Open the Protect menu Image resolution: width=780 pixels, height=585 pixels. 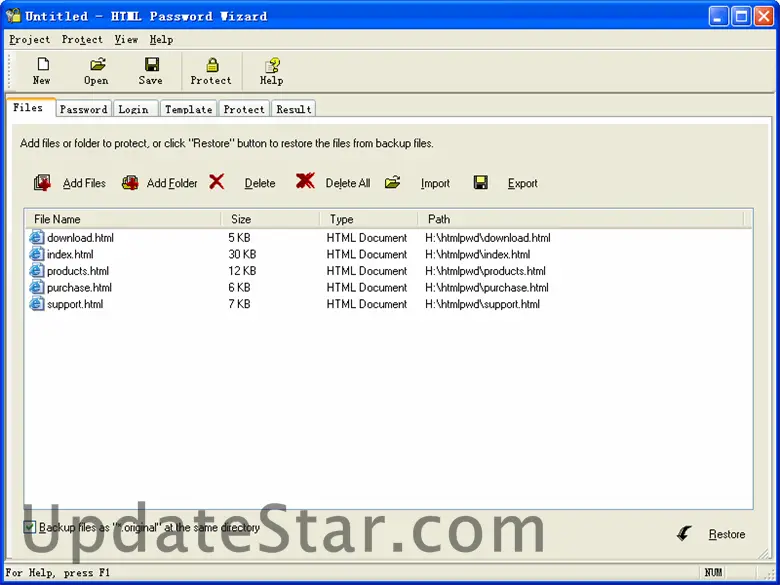(x=82, y=39)
